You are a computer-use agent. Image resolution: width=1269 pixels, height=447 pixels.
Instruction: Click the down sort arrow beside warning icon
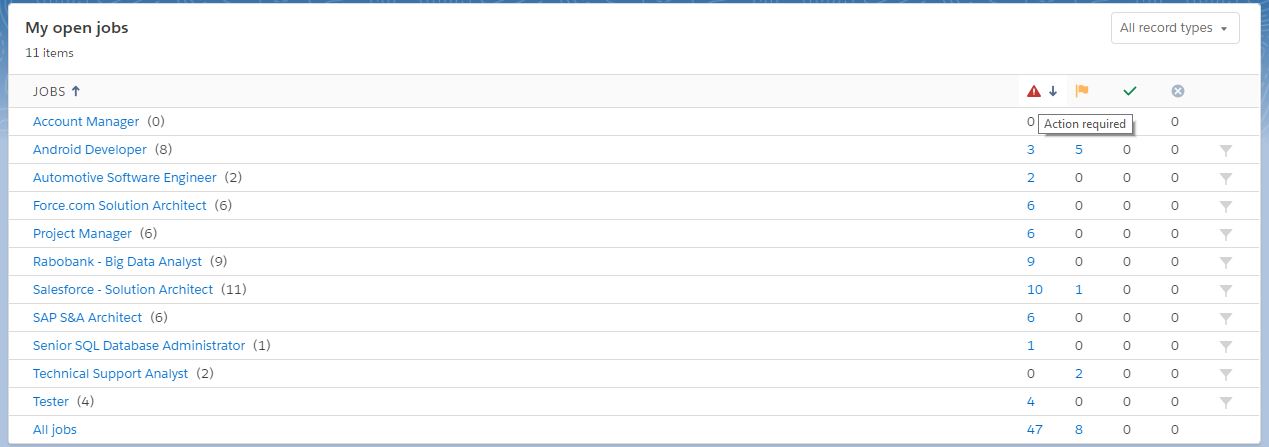pyautogui.click(x=1053, y=91)
